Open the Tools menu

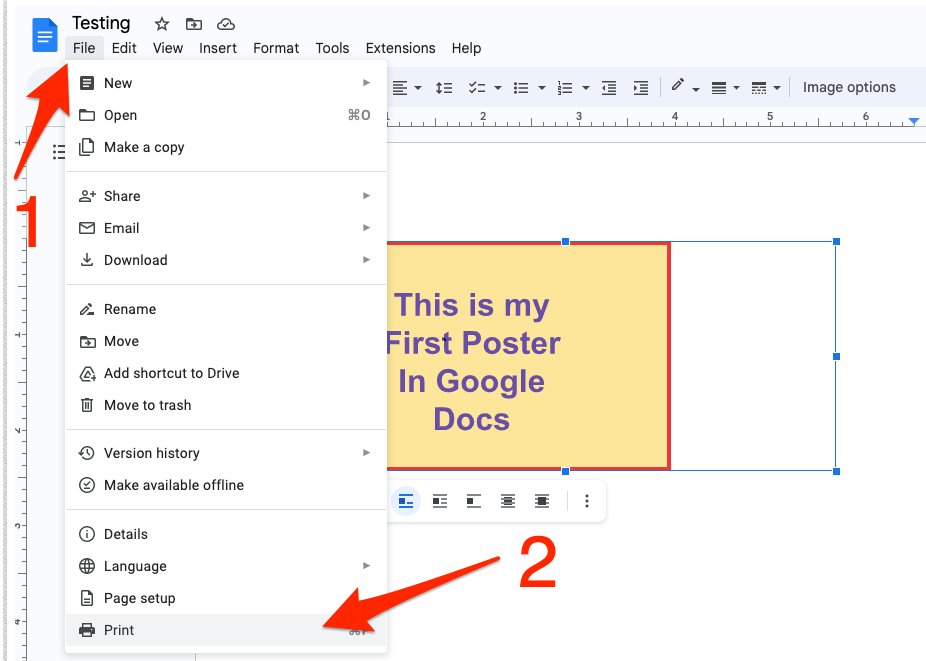(332, 48)
